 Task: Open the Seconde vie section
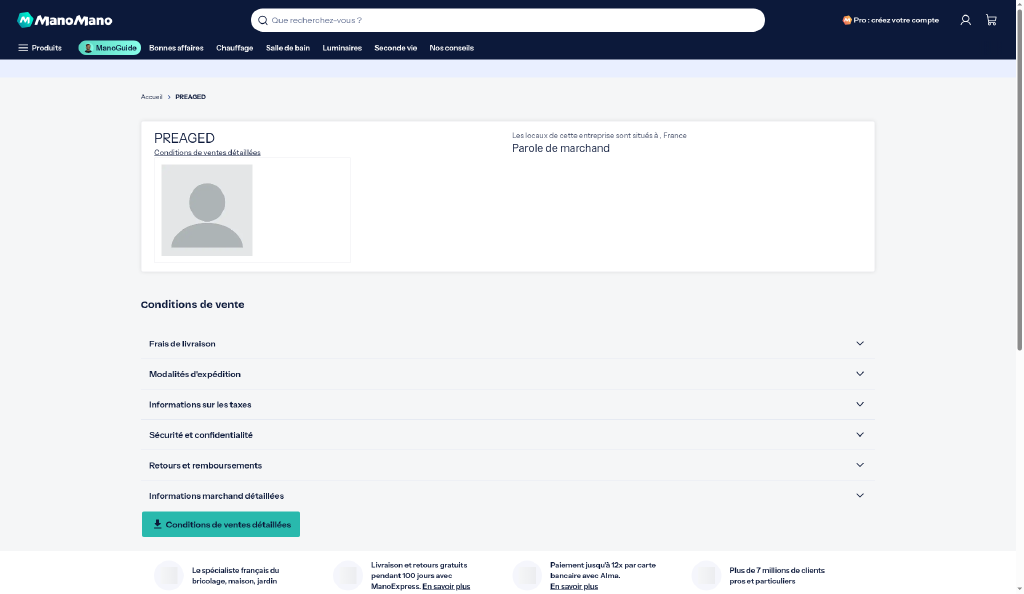coord(396,48)
